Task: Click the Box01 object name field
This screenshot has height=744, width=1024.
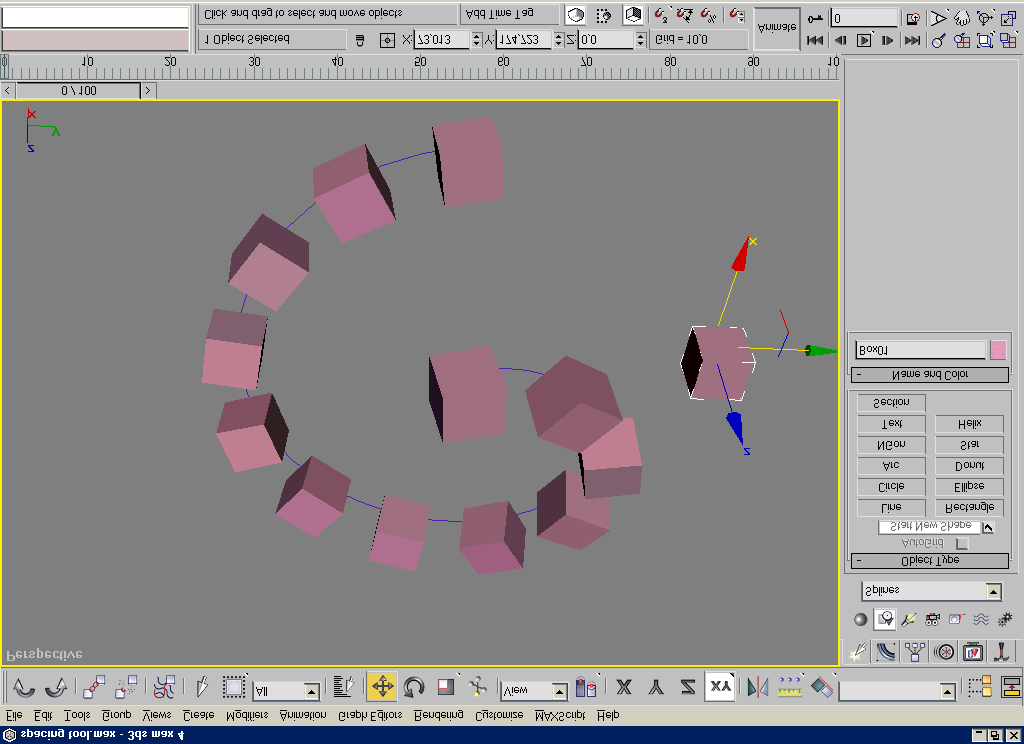Action: tap(920, 350)
